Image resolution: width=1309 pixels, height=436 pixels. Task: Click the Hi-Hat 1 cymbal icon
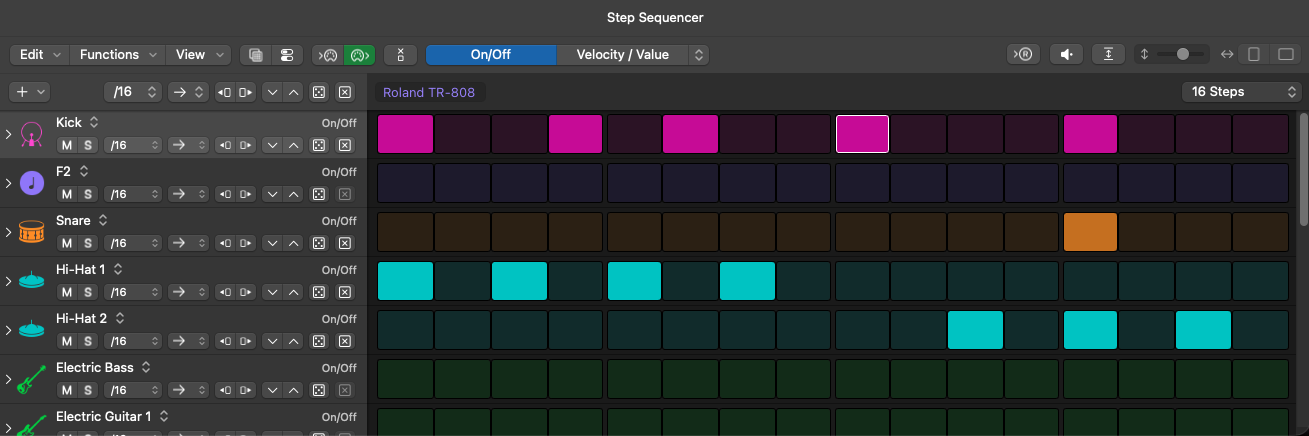point(33,281)
